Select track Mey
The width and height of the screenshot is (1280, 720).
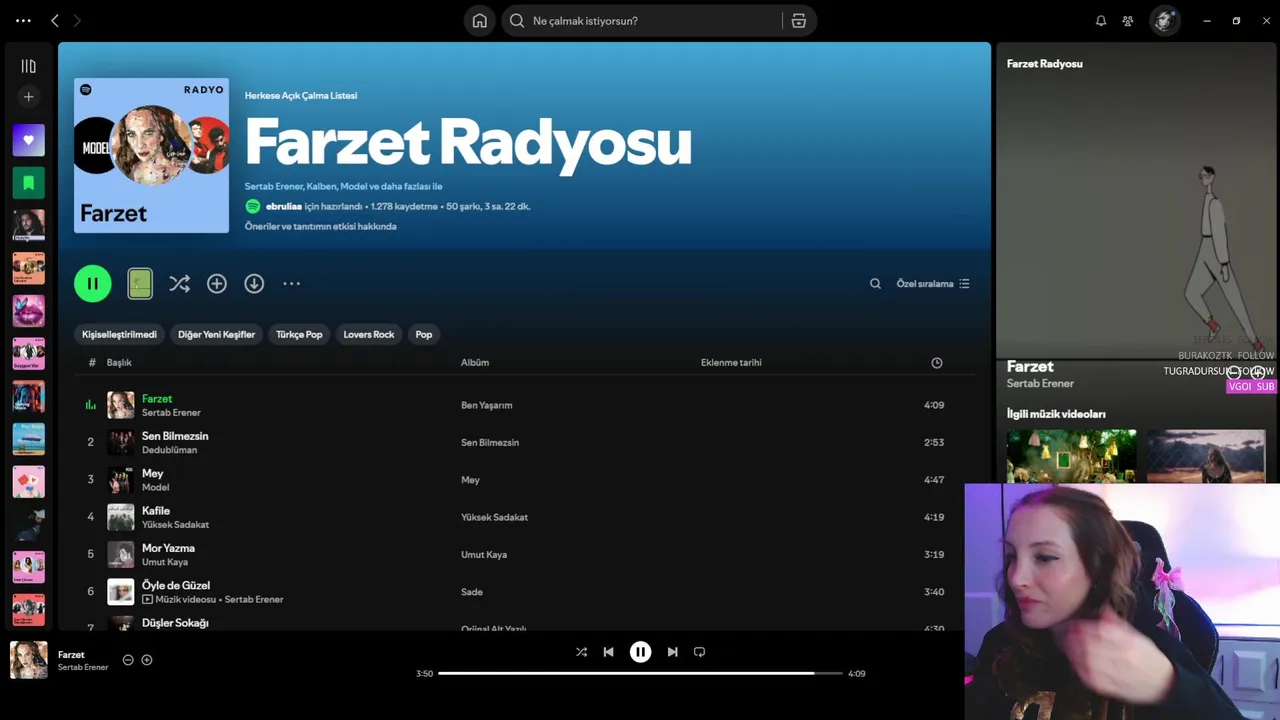(152, 473)
